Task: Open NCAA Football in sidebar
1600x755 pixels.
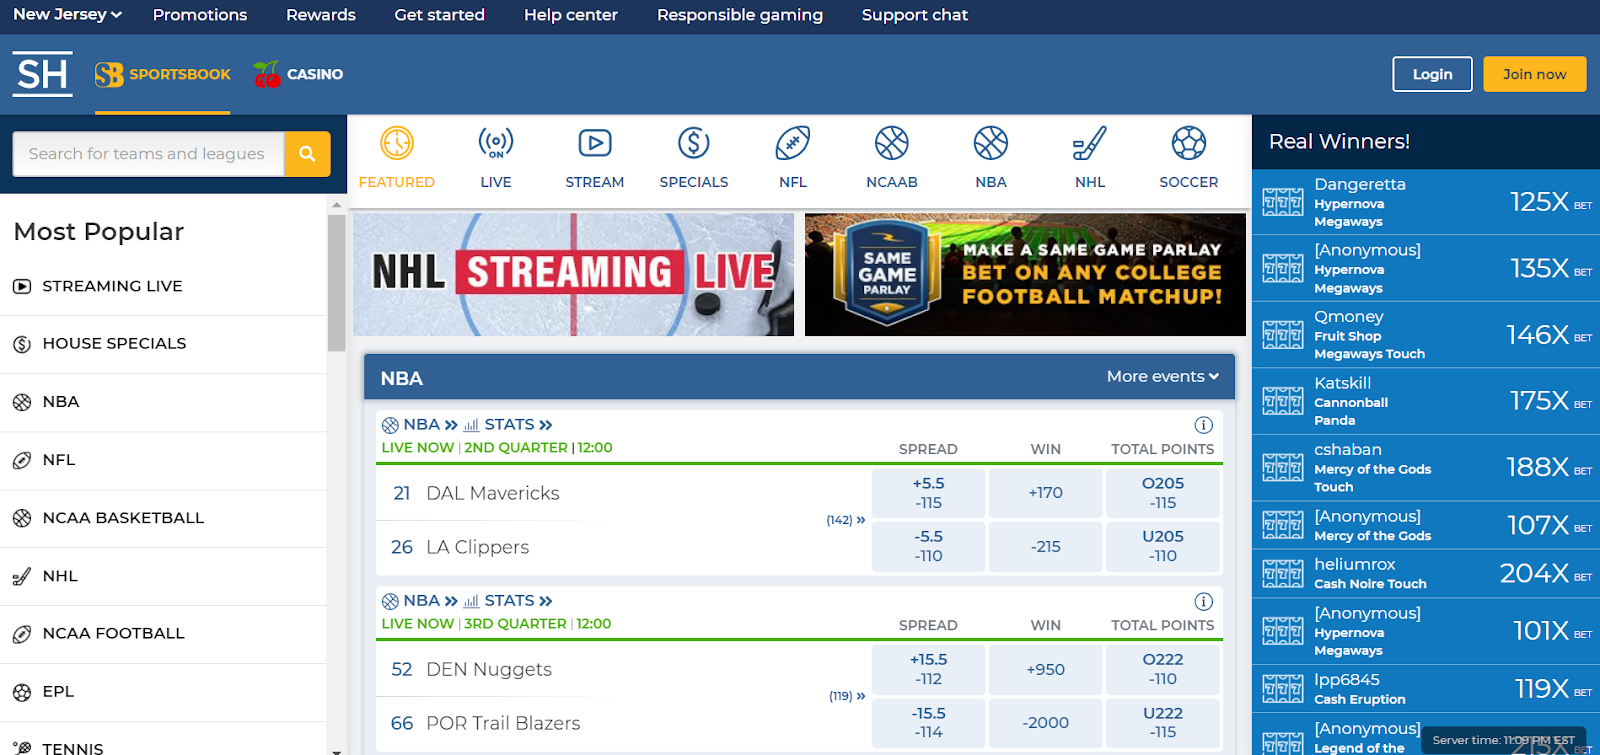Action: pos(163,634)
